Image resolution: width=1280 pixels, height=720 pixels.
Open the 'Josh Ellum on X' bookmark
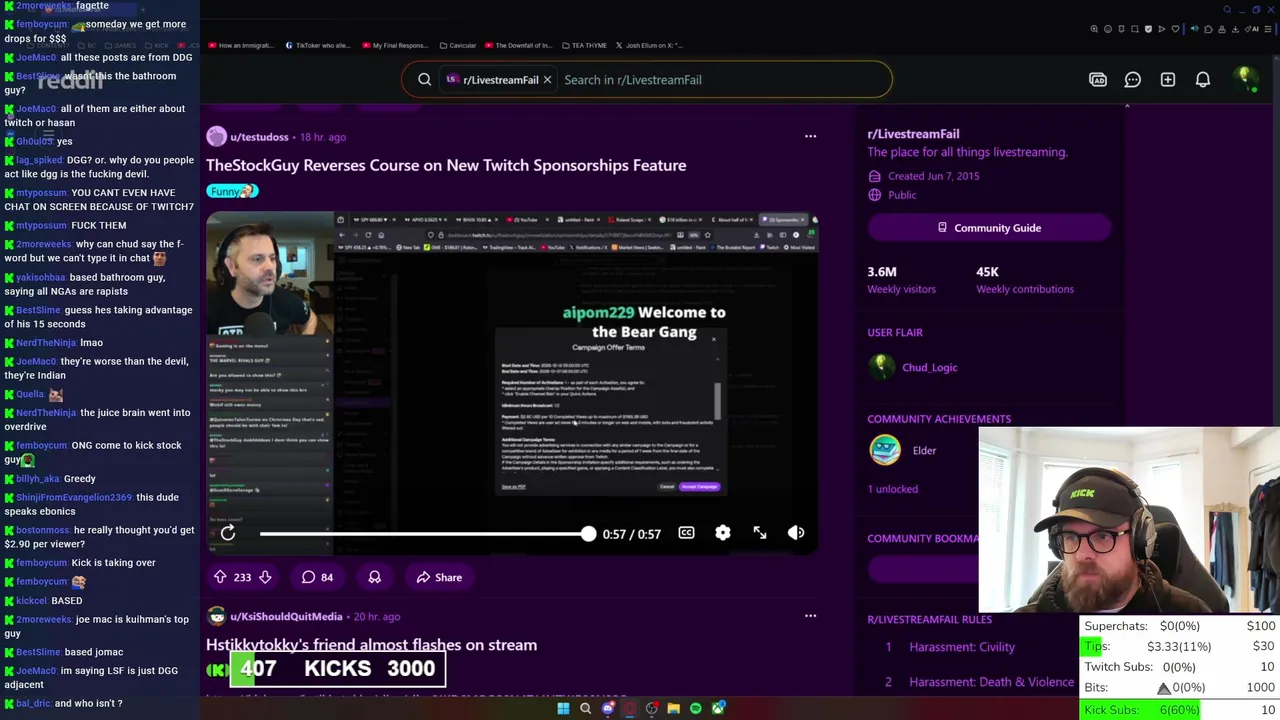[x=648, y=45]
